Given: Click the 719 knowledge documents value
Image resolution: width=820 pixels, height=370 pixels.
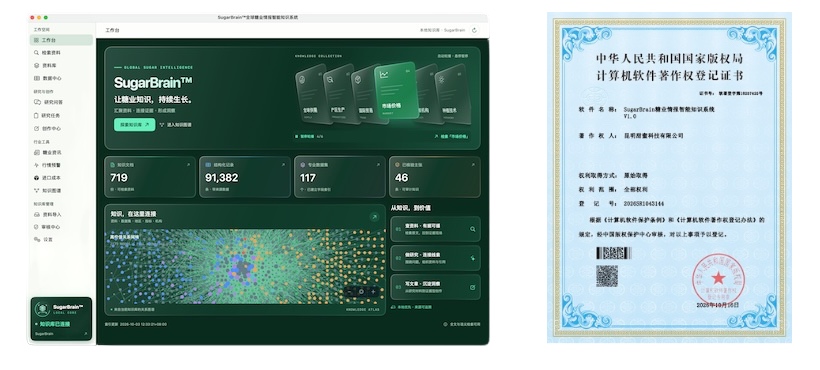Looking at the screenshot, I should (119, 178).
